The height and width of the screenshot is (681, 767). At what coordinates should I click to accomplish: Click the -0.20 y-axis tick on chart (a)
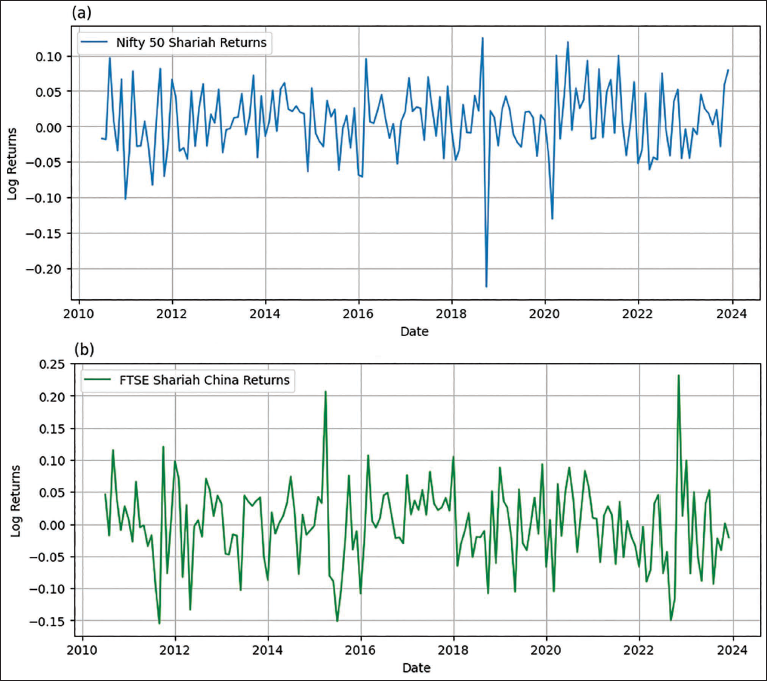[45, 269]
